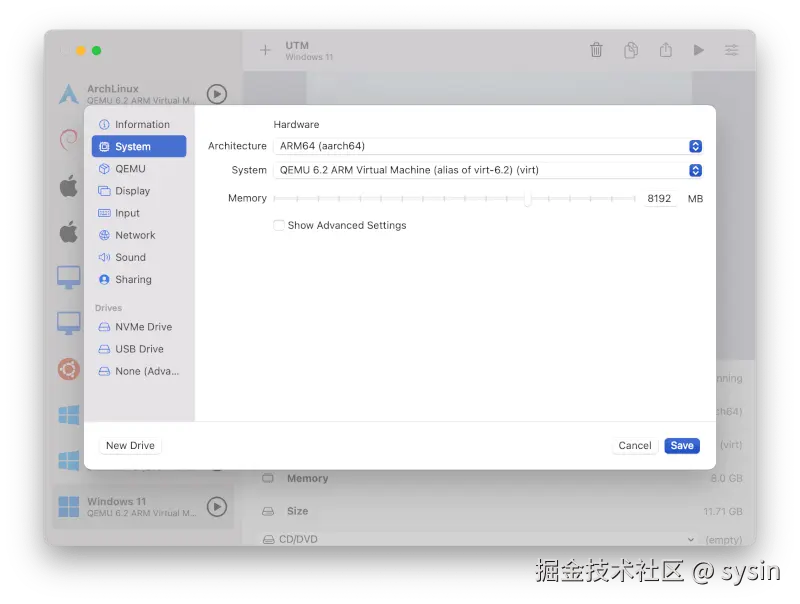Viewport: 800px width, 604px height.
Task: Click the clone VM icon in toolbar
Action: (631, 50)
